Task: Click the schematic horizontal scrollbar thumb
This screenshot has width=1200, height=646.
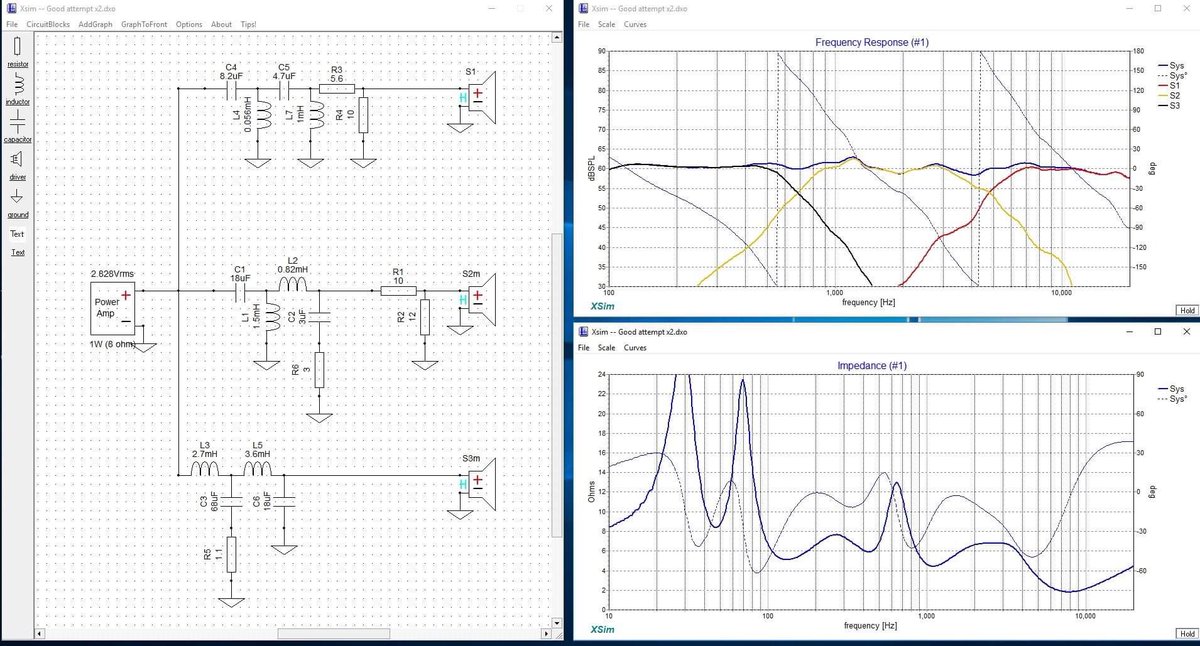Action: click(333, 634)
